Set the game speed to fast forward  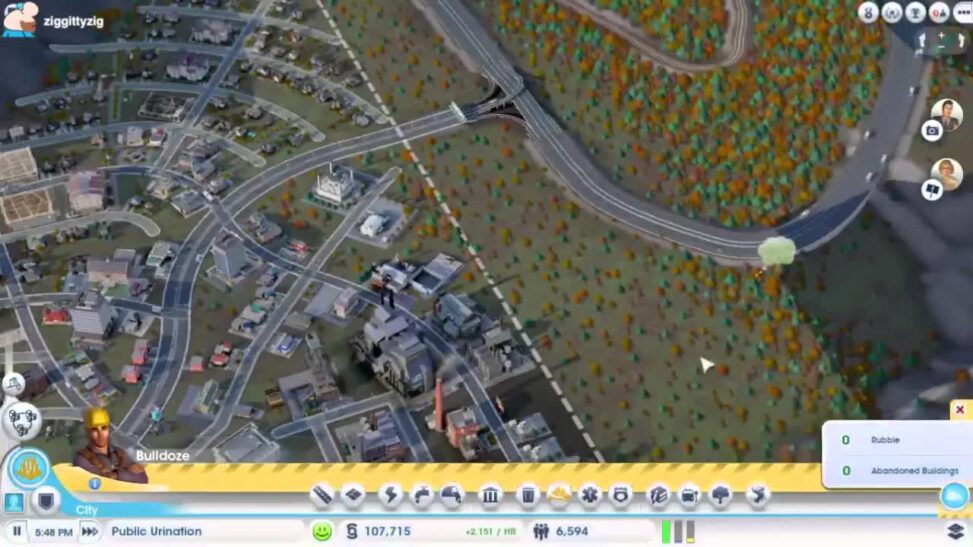click(90, 531)
